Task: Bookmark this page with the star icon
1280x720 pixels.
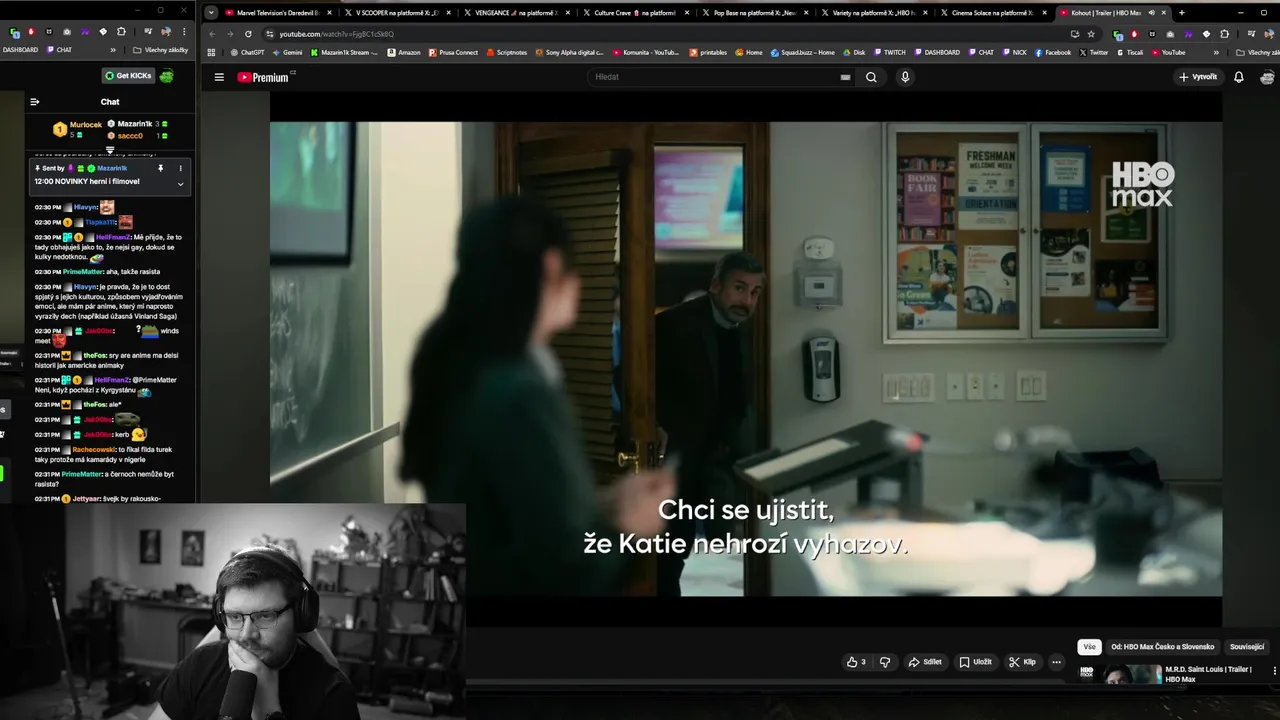Action: click(1091, 33)
